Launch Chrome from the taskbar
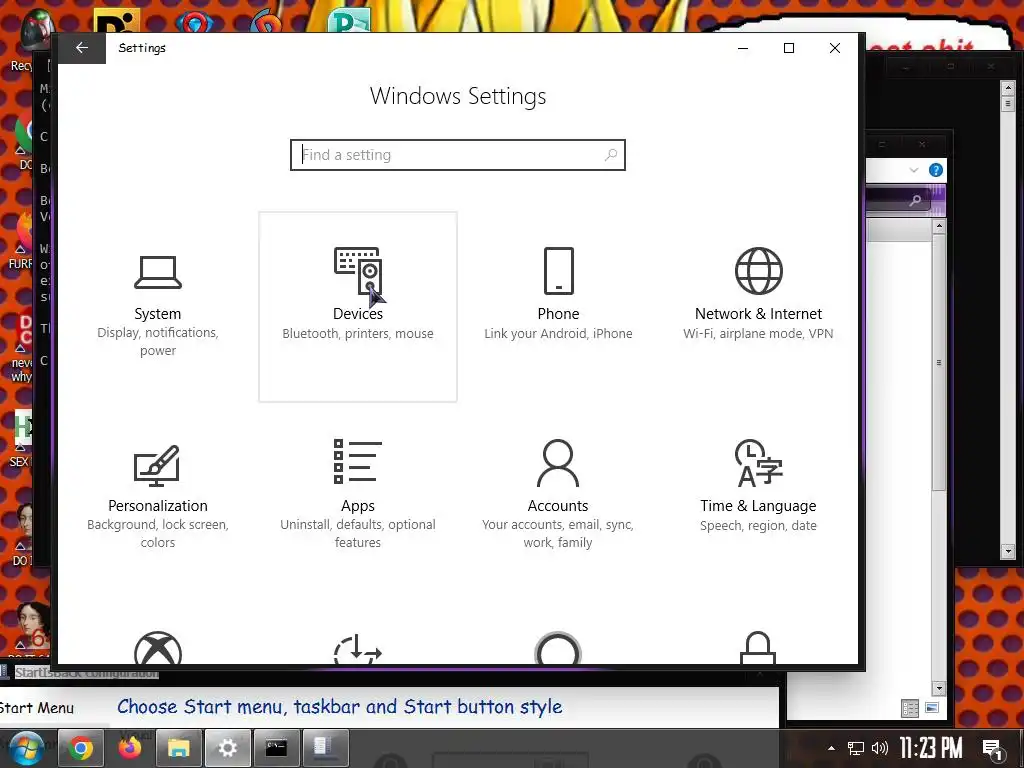Viewport: 1024px width, 768px height. pos(81,748)
